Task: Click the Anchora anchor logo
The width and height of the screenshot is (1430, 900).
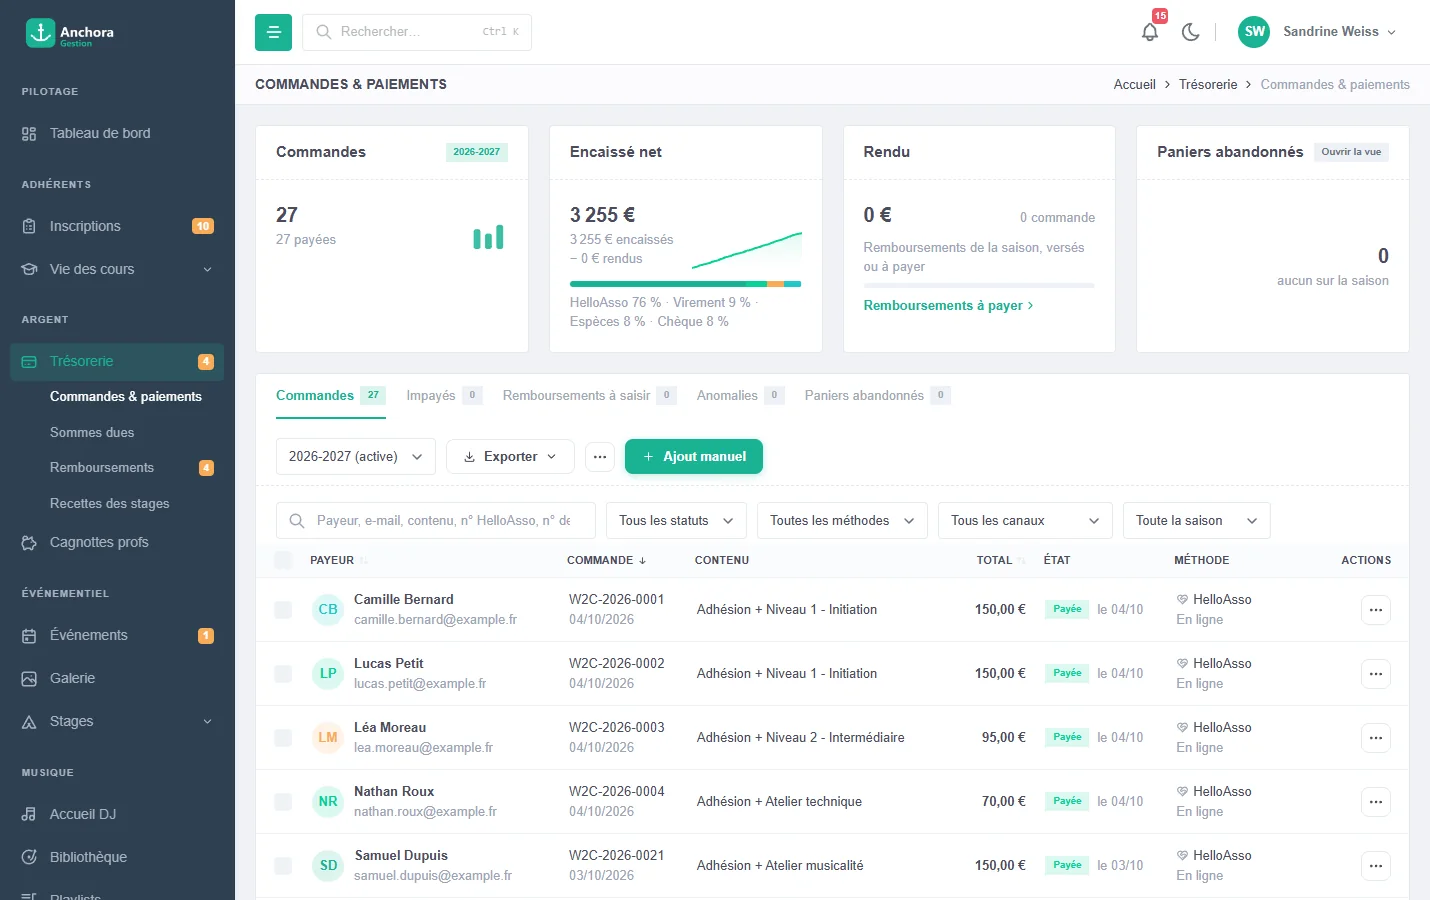Action: click(40, 32)
